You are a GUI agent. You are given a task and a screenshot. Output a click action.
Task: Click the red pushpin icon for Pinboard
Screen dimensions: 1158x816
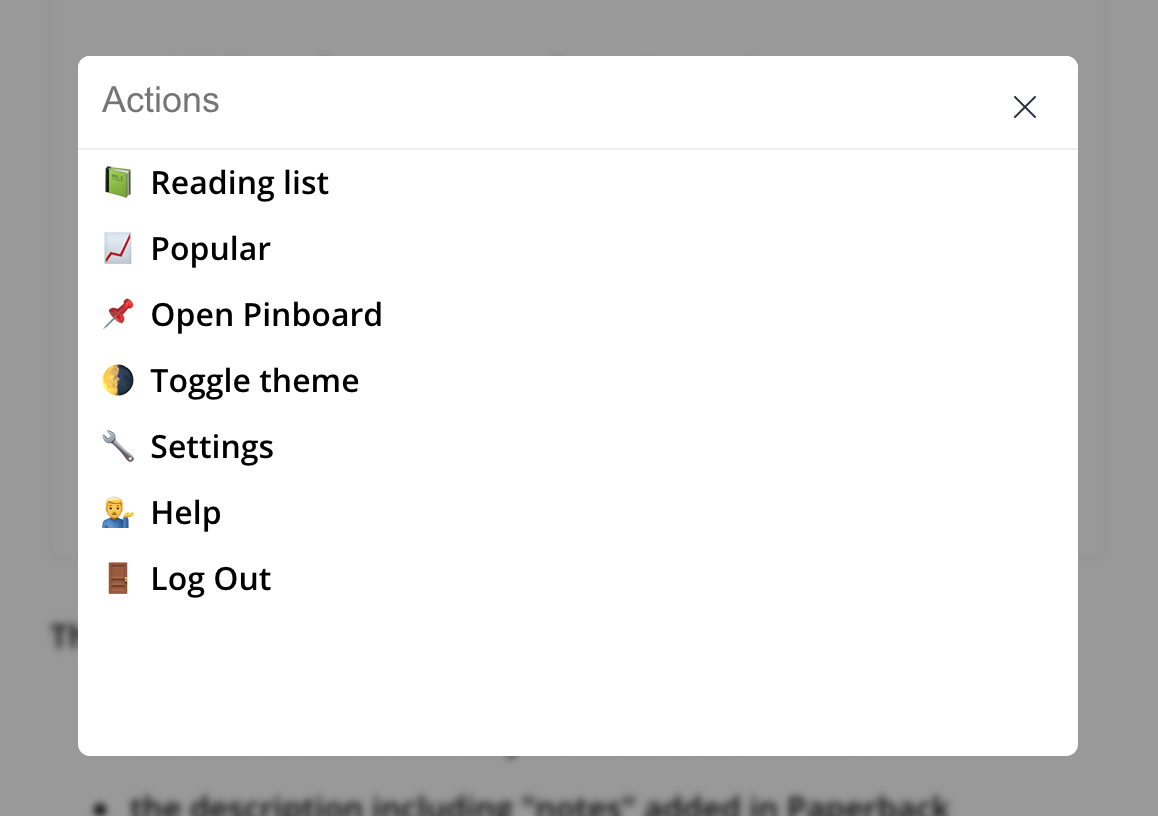click(x=117, y=315)
